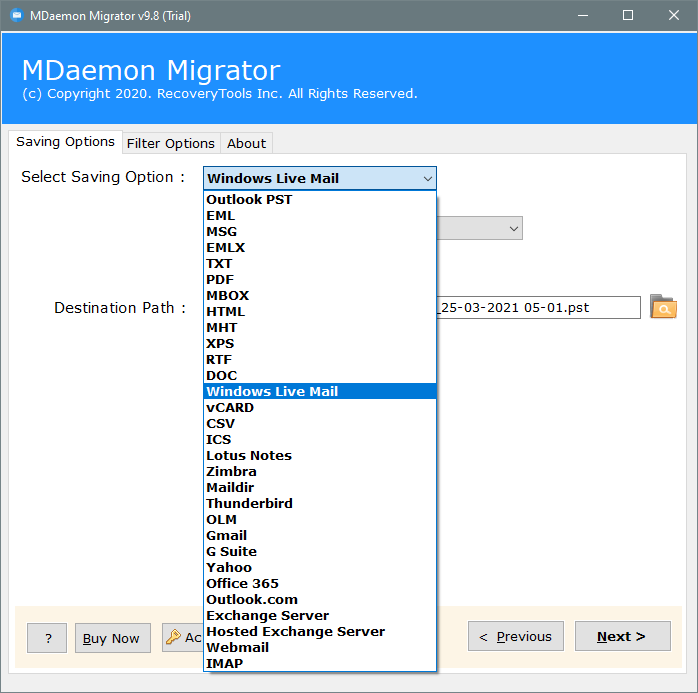698x693 pixels.
Task: Minimize the MDaemon Migrator window
Action: [583, 16]
